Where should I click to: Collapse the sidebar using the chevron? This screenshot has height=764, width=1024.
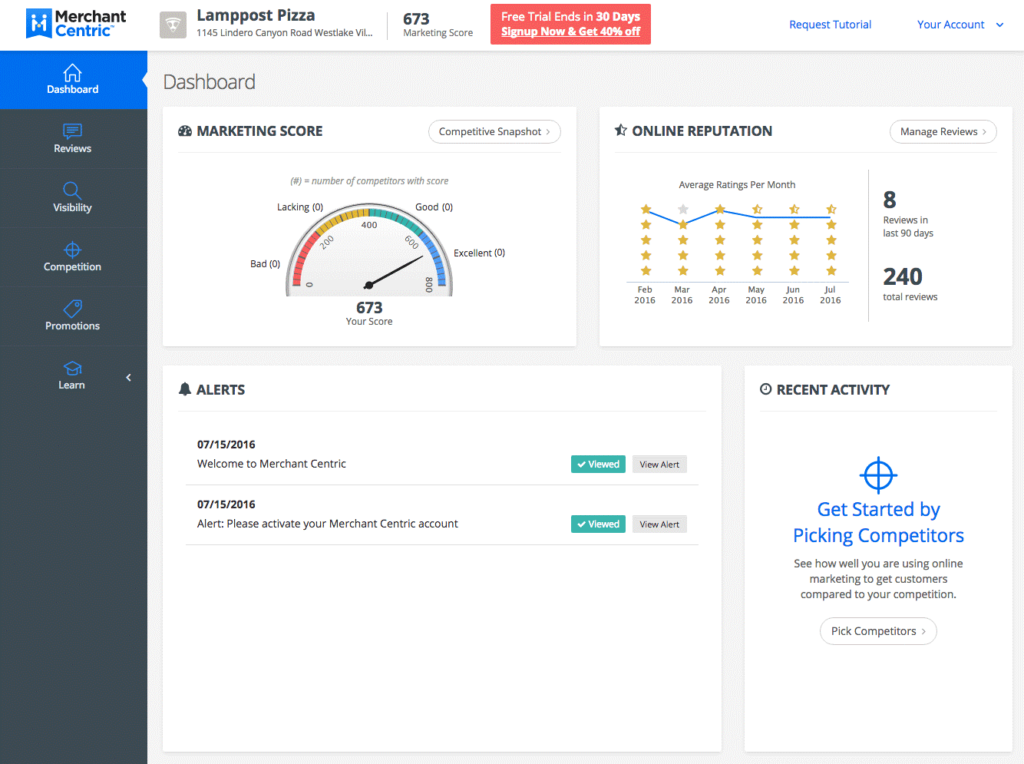click(128, 378)
